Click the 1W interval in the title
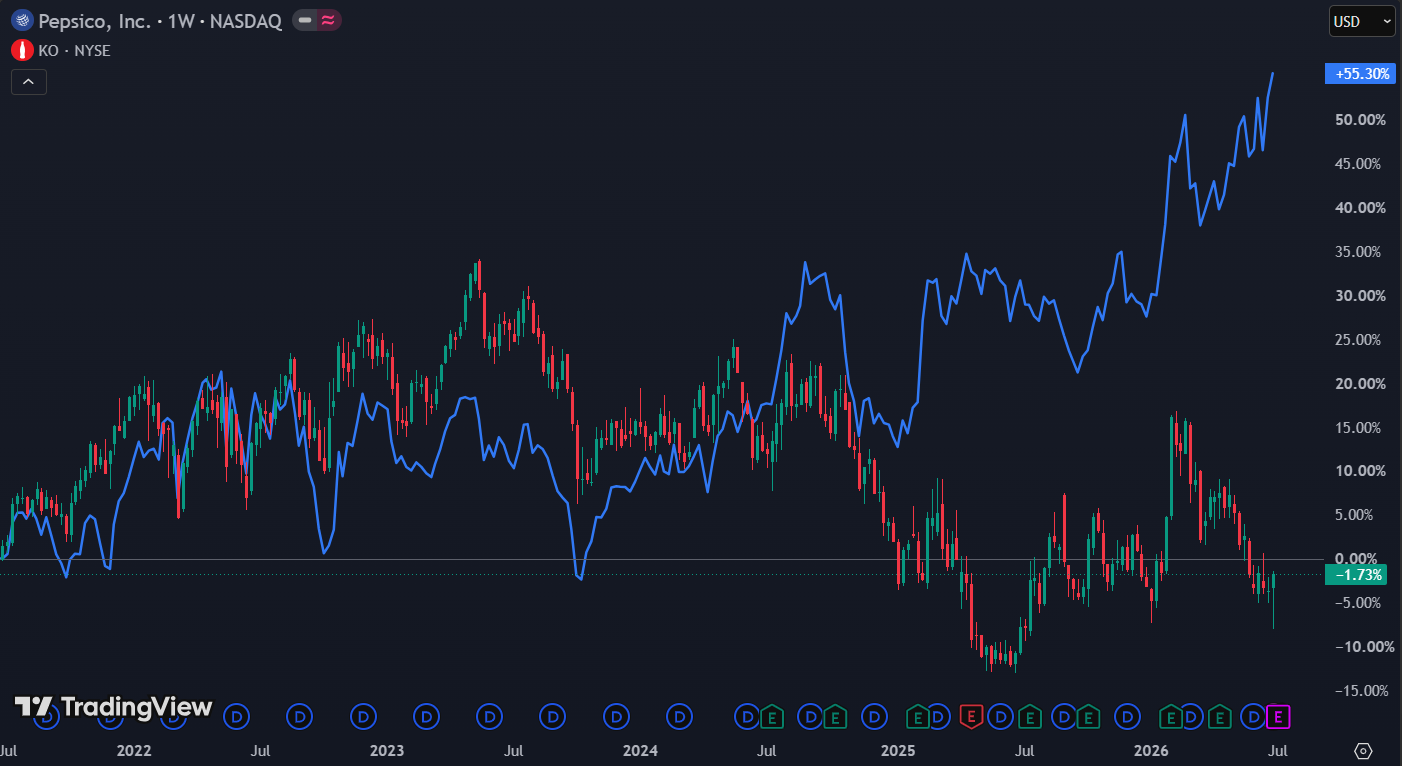 (x=182, y=20)
